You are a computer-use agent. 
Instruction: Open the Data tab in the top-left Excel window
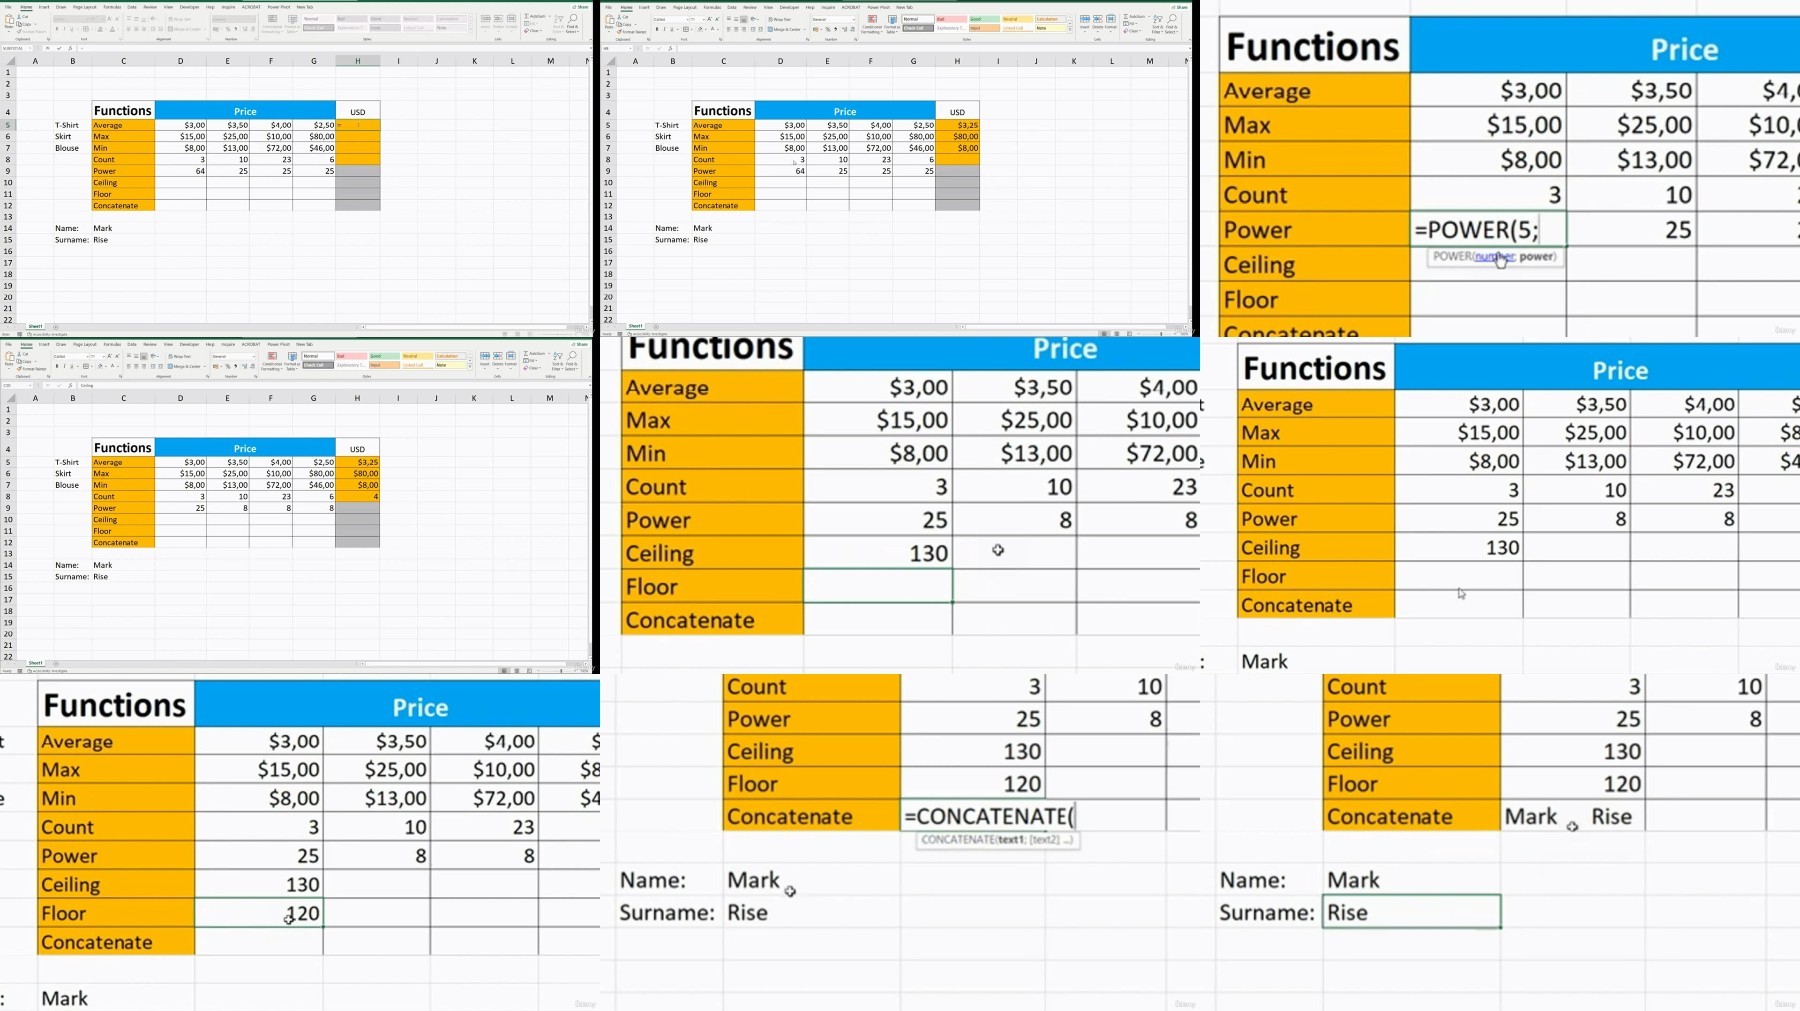132,7
